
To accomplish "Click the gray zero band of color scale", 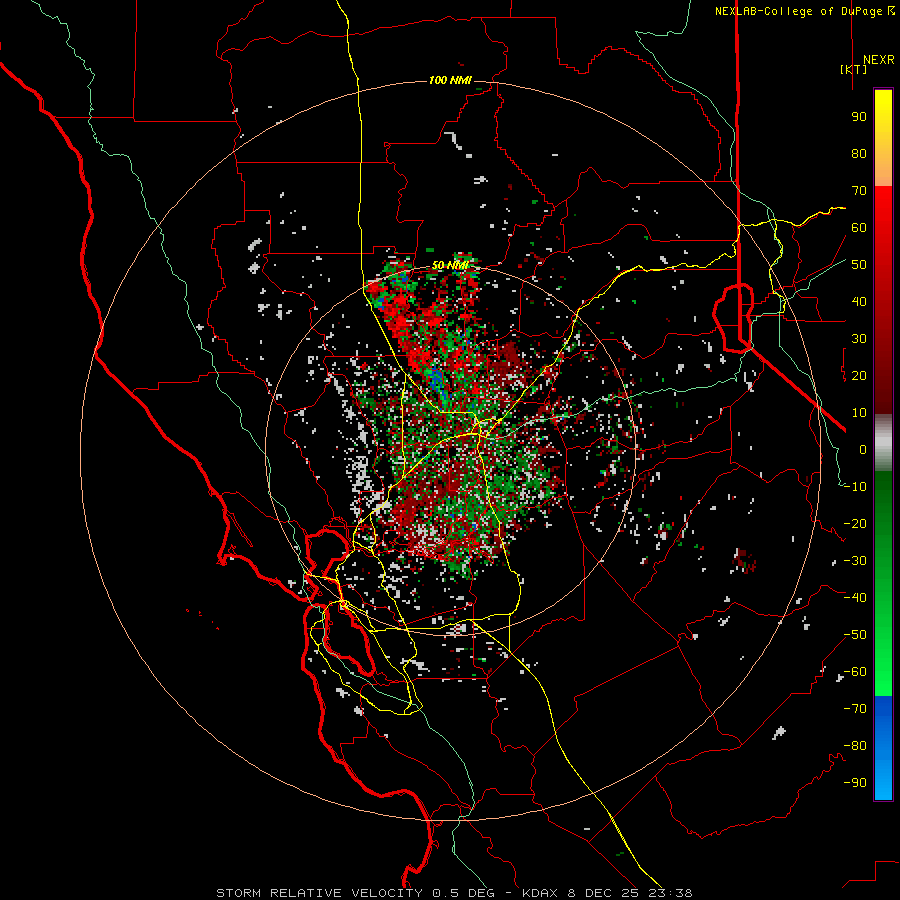I will pyautogui.click(x=883, y=443).
